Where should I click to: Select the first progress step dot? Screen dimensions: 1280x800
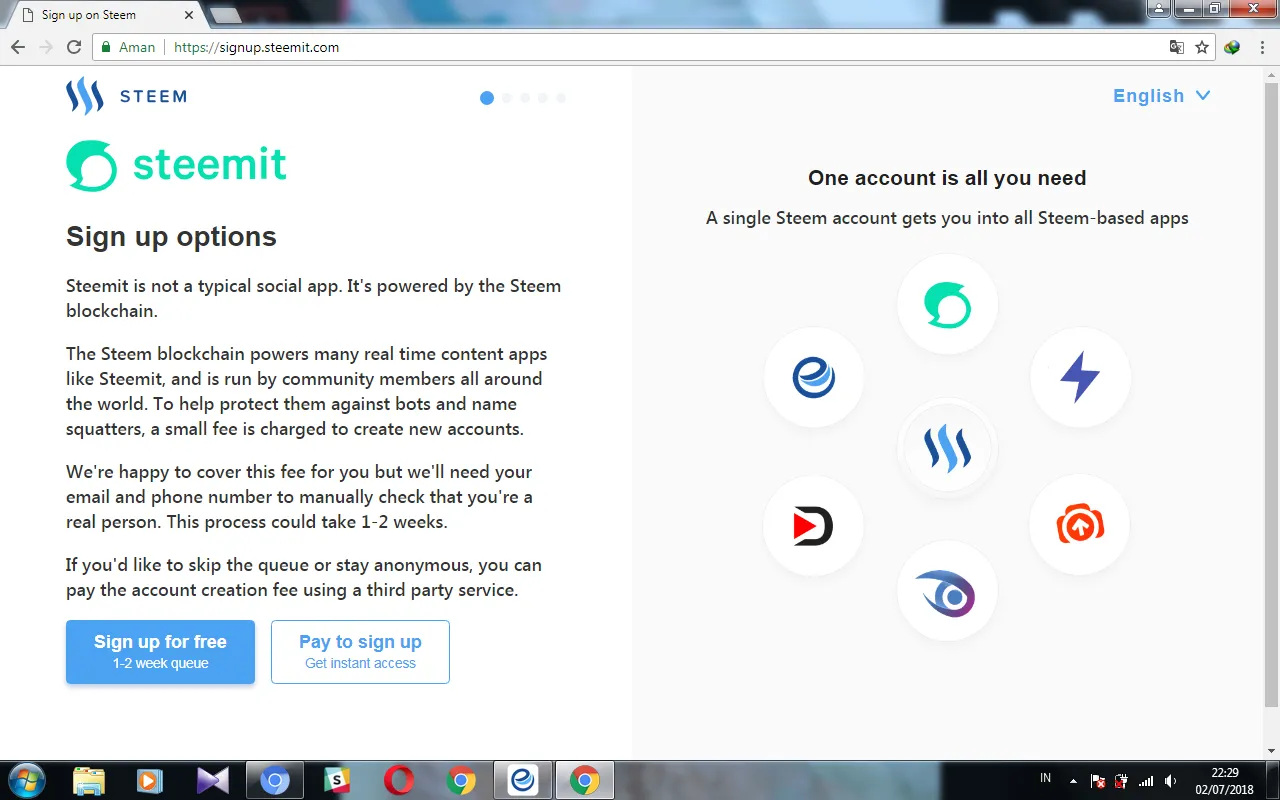pos(487,98)
